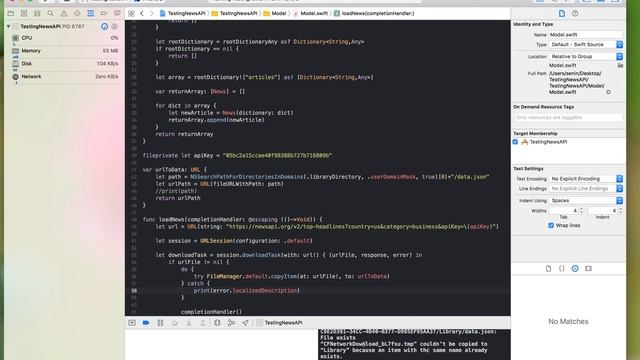
Task: Open the Symbol navigator
Action: point(37,13)
